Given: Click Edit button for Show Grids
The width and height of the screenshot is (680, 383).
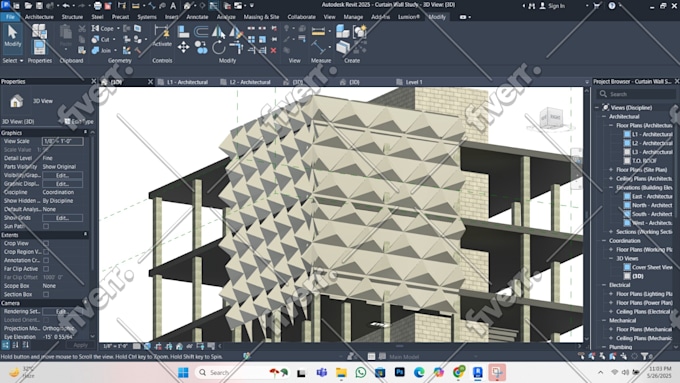Looking at the screenshot, I should (x=62, y=218).
